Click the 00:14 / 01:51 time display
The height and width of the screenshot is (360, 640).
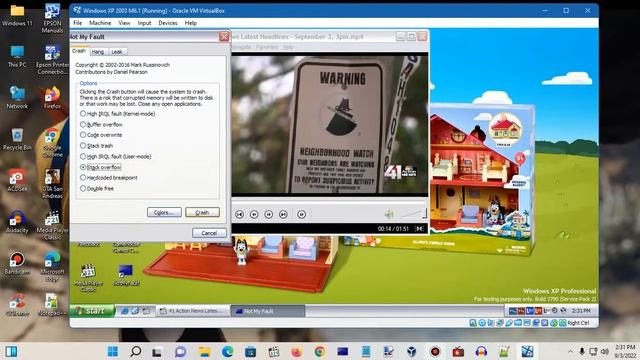click(x=393, y=229)
